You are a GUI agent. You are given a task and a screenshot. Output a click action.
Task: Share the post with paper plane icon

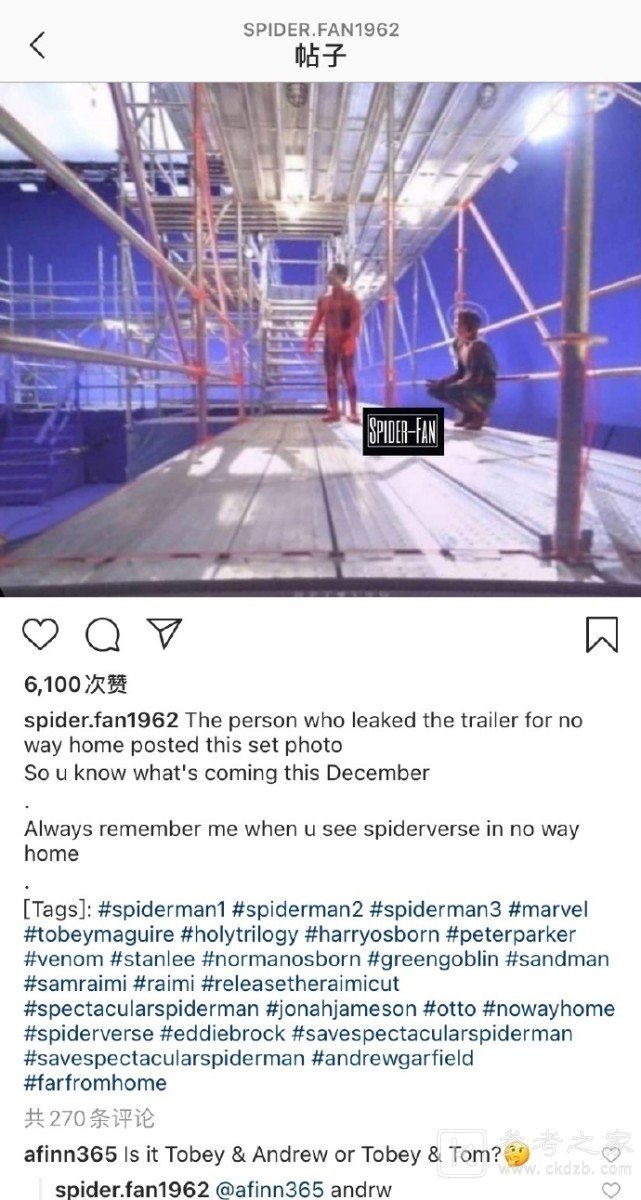pyautogui.click(x=164, y=633)
